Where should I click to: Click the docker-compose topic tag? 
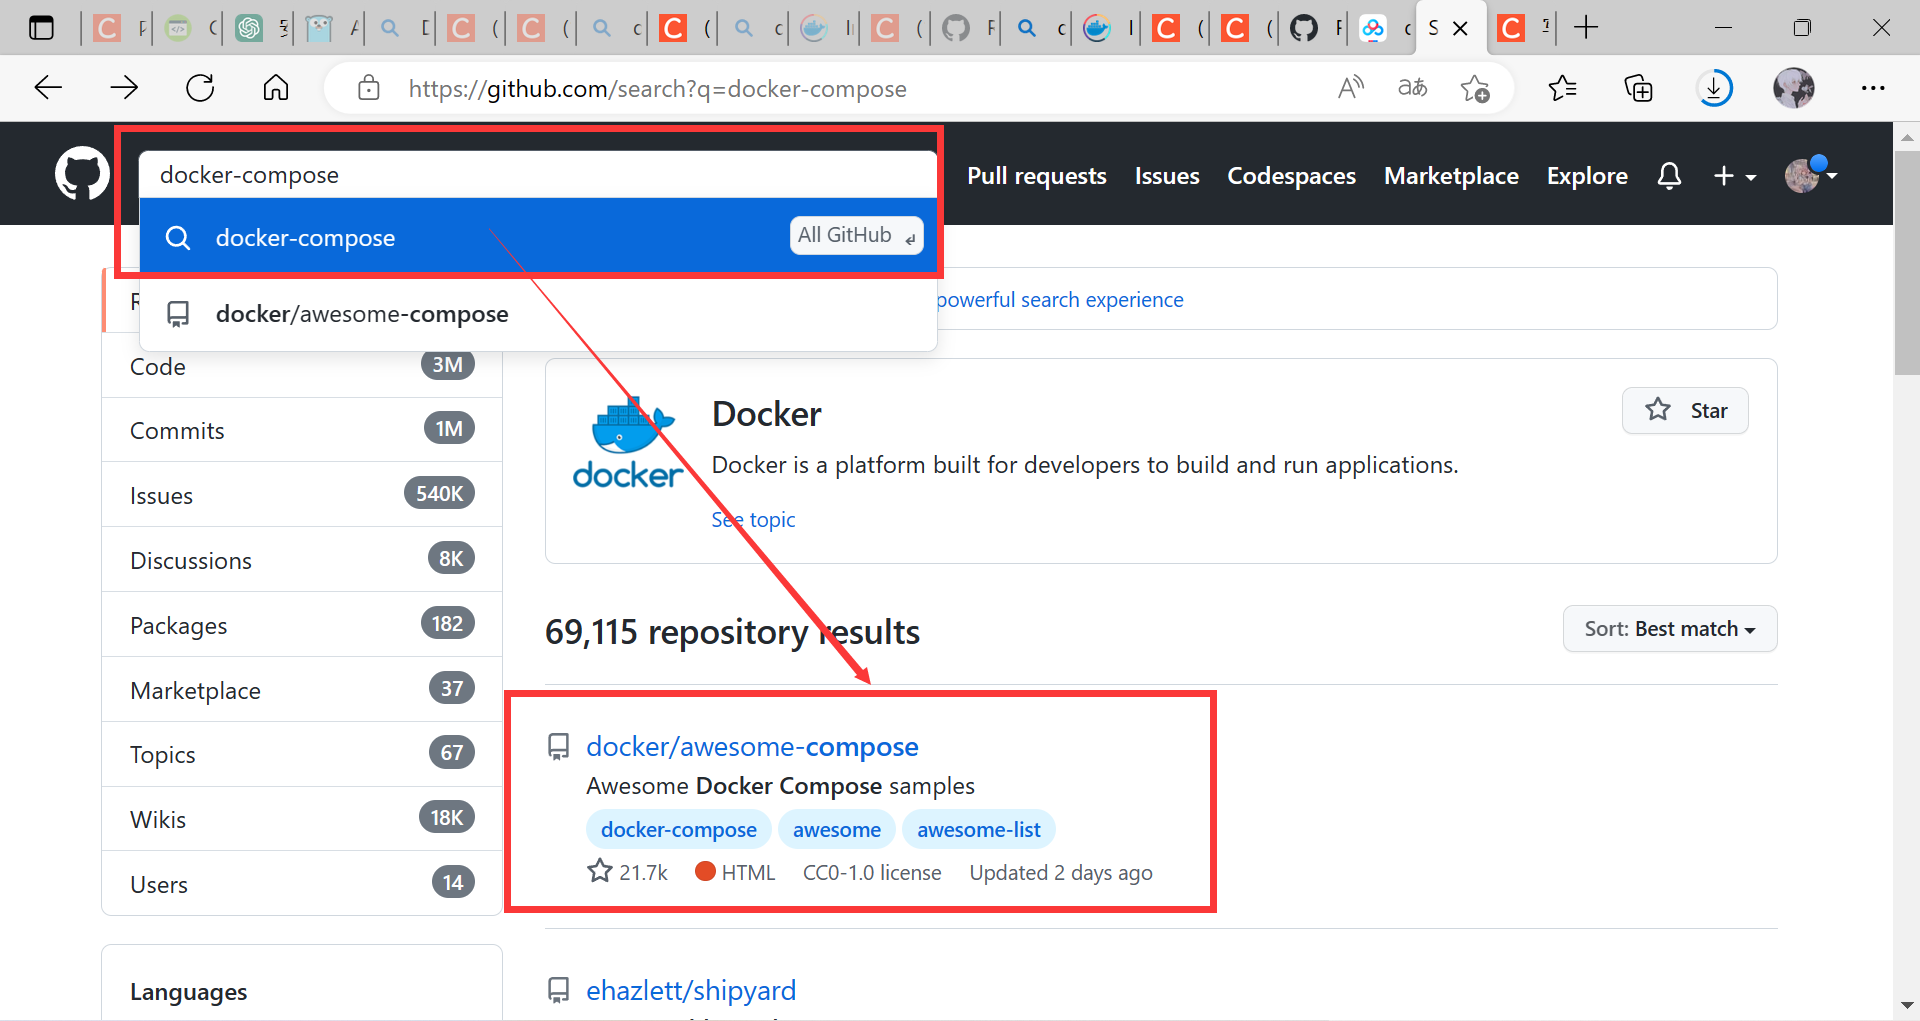(x=679, y=830)
